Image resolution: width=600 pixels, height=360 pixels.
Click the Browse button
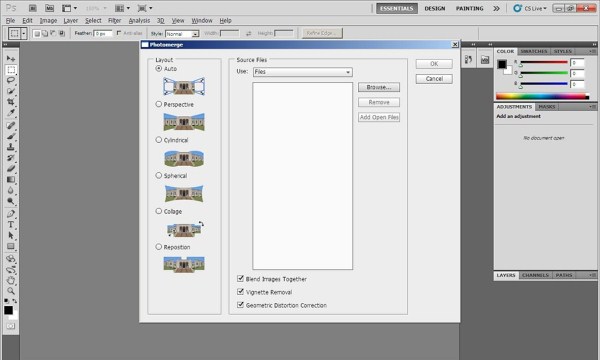point(379,87)
